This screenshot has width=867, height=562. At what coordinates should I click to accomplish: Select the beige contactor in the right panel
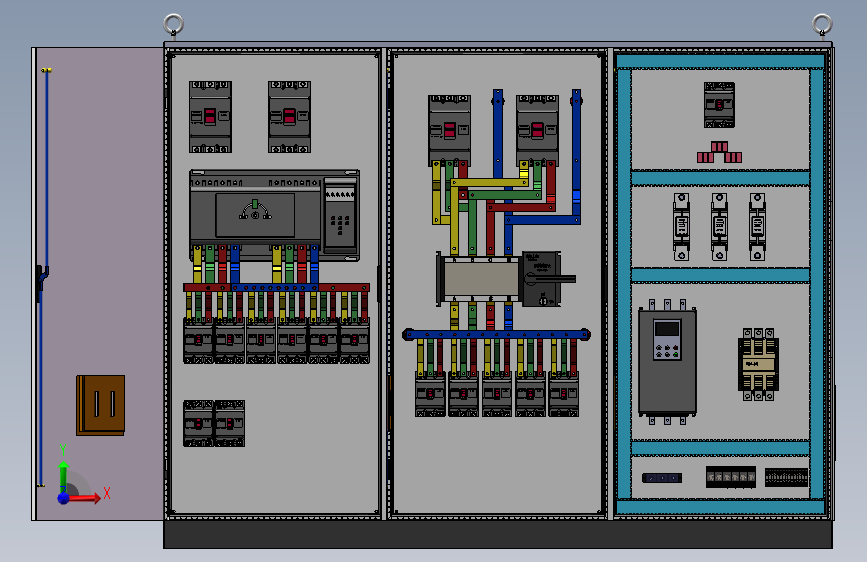(x=759, y=364)
